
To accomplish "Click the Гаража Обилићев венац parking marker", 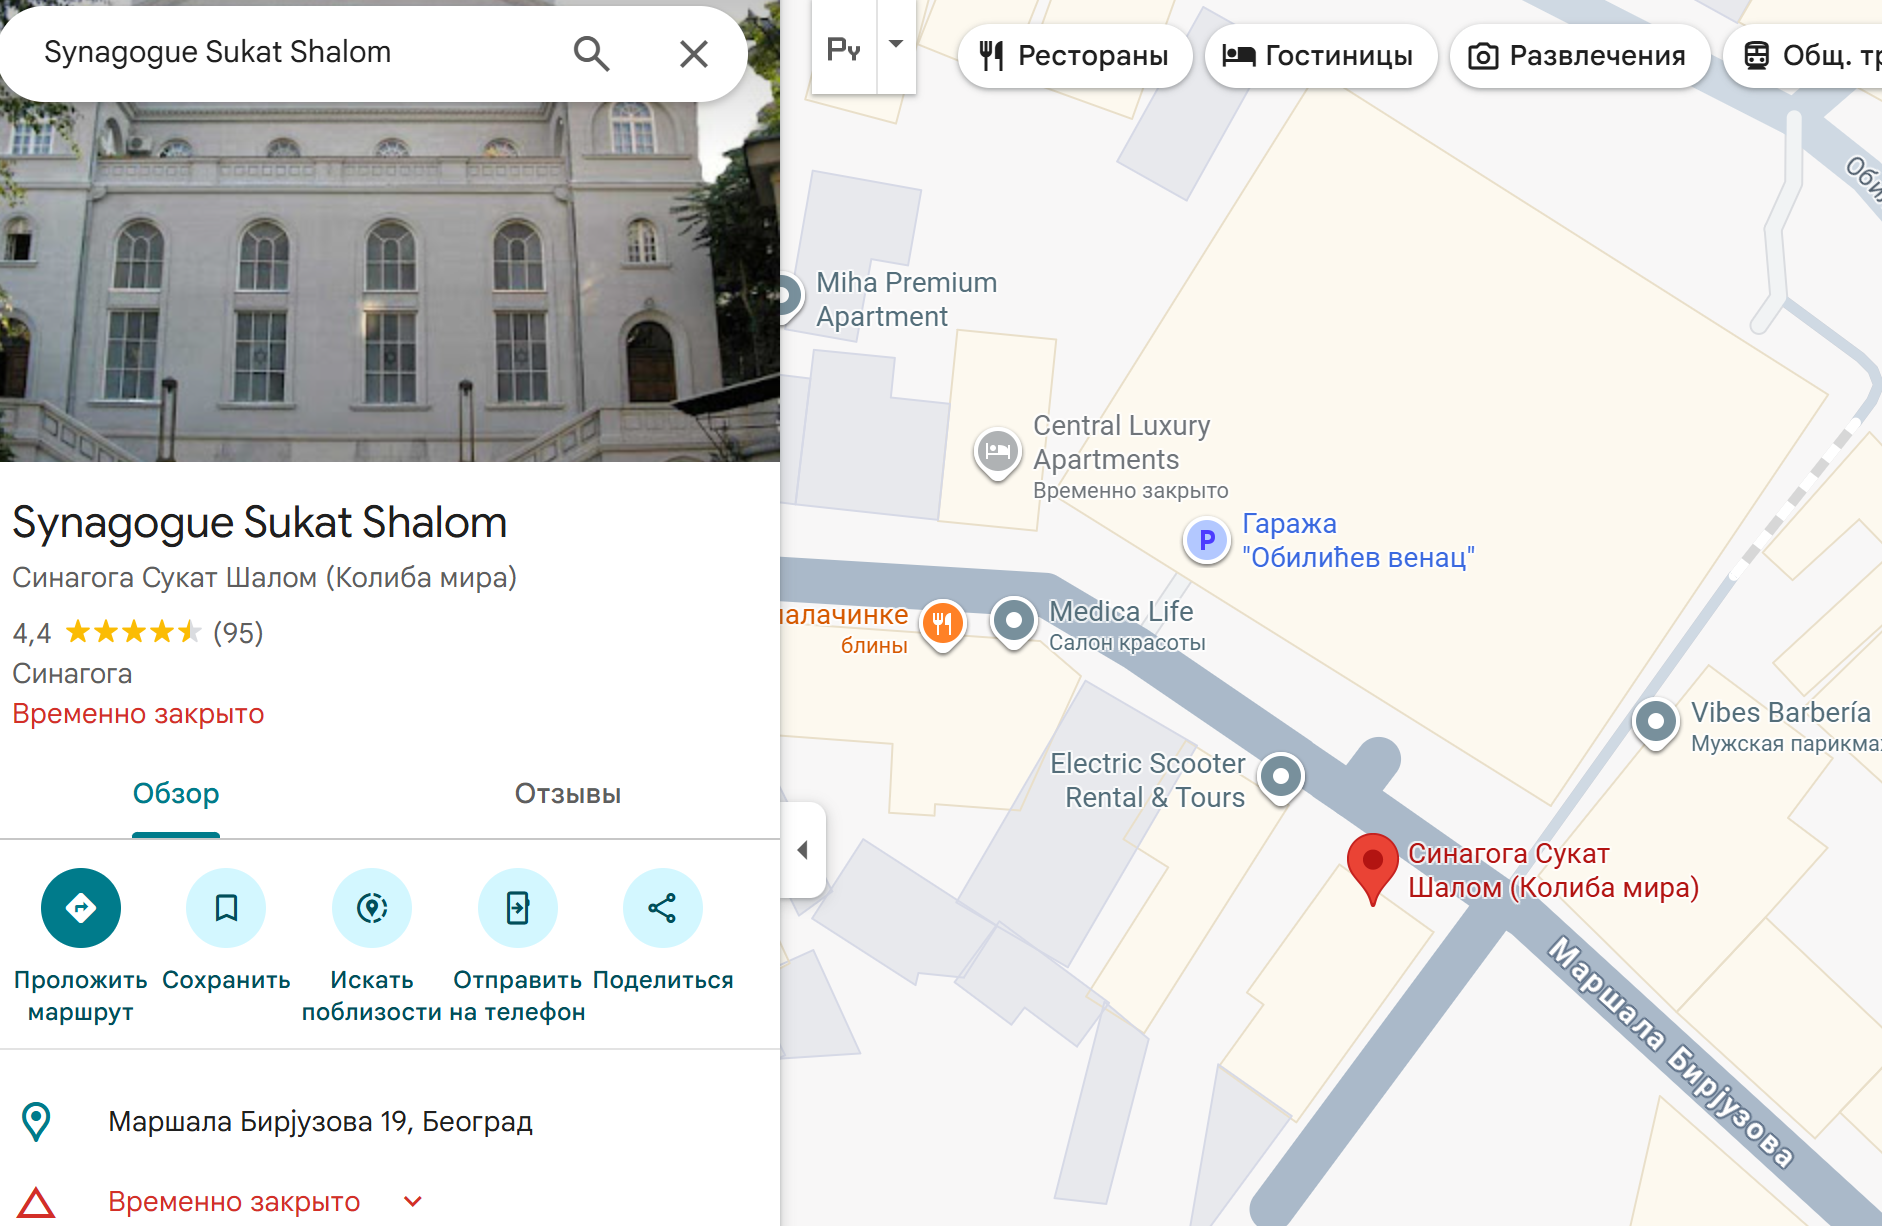I will 1207,540.
